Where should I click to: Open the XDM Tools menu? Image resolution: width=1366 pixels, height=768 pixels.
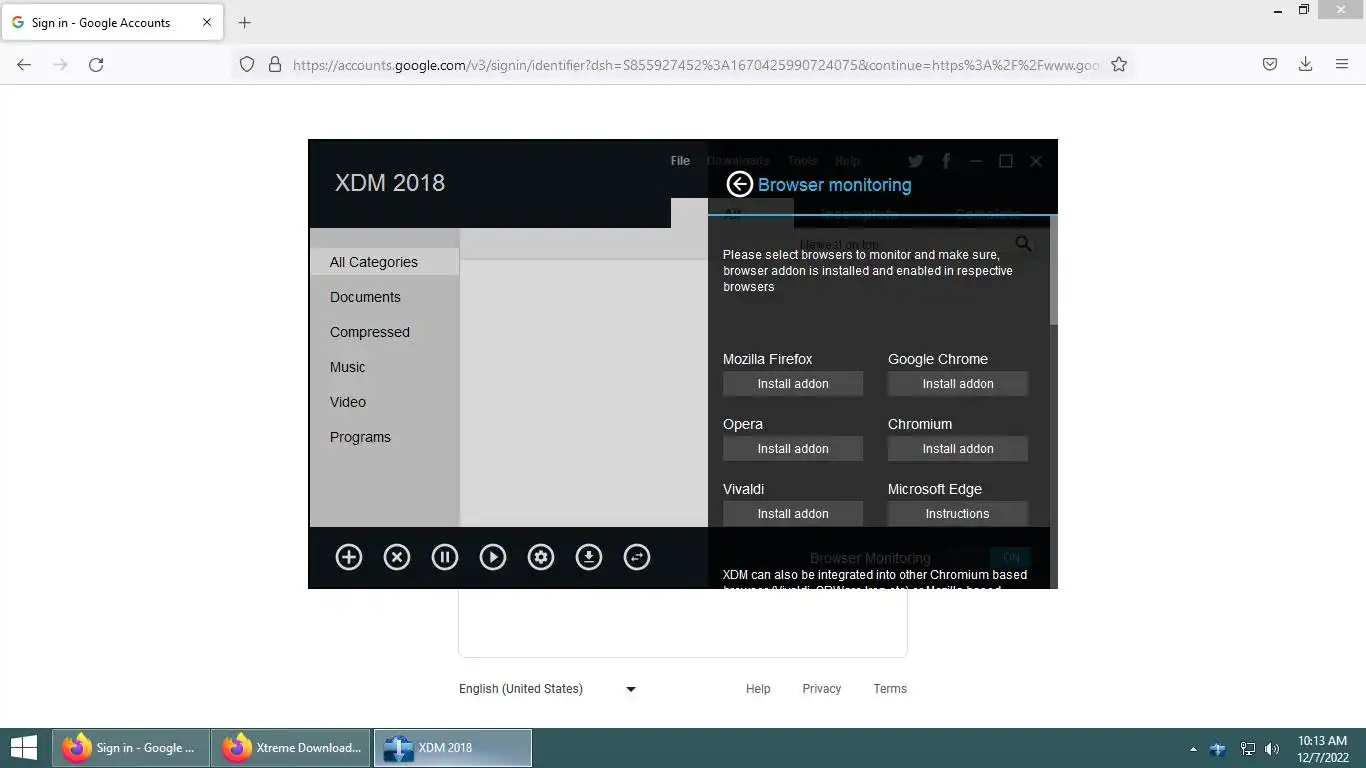click(802, 160)
